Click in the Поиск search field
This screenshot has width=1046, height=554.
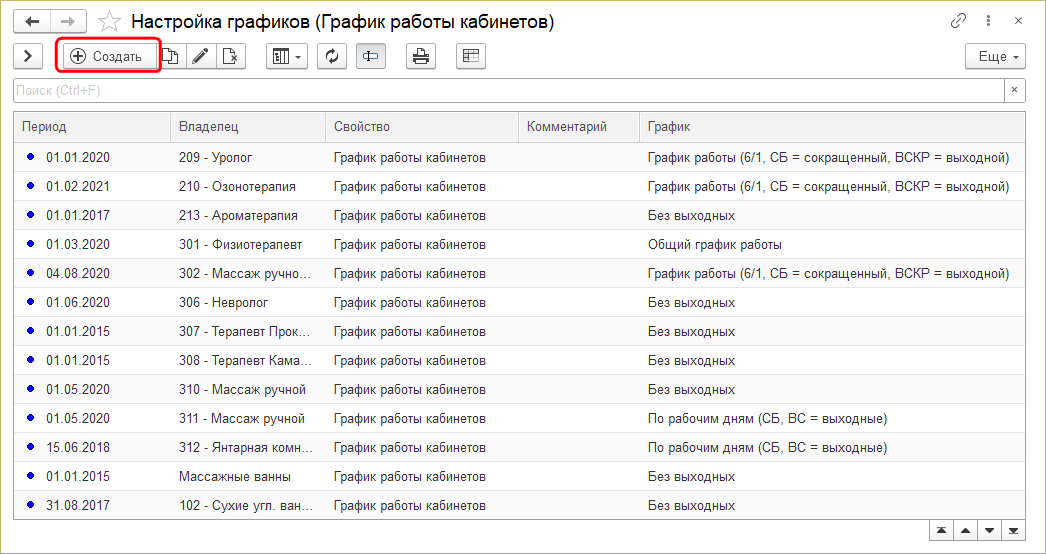[x=500, y=91]
